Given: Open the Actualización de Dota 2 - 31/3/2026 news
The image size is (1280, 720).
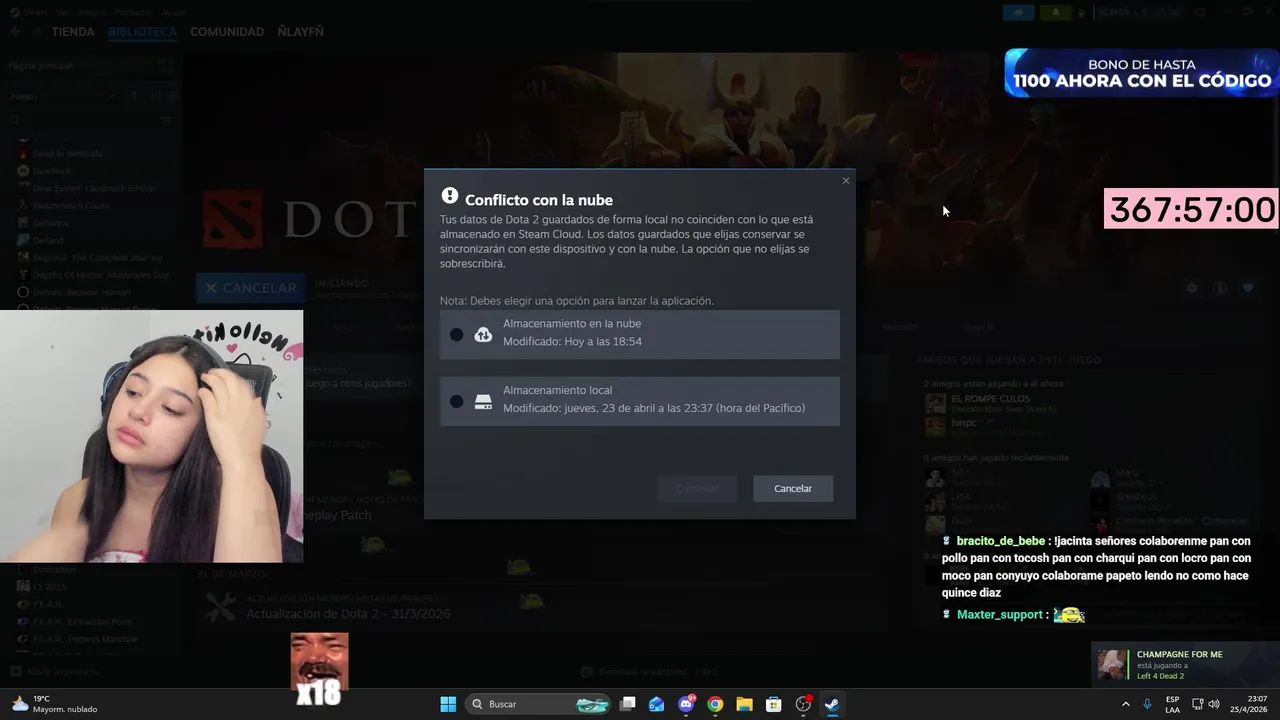Looking at the screenshot, I should [348, 614].
